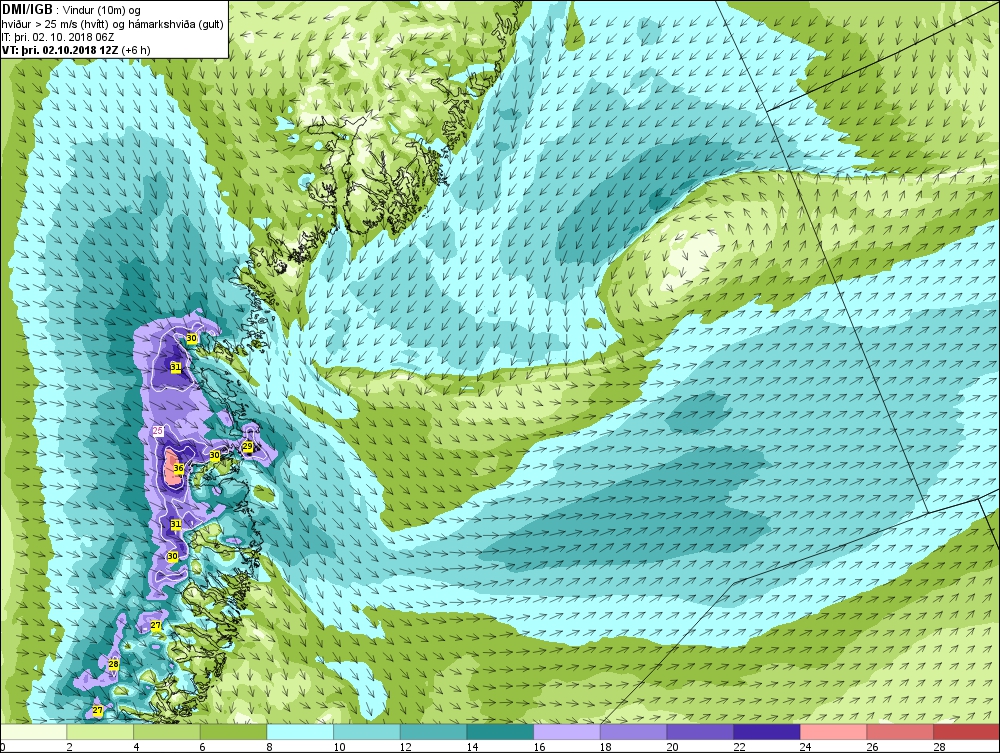Click the yellow '36' maximum gust label
The width and height of the screenshot is (1000, 753).
pyautogui.click(x=179, y=468)
